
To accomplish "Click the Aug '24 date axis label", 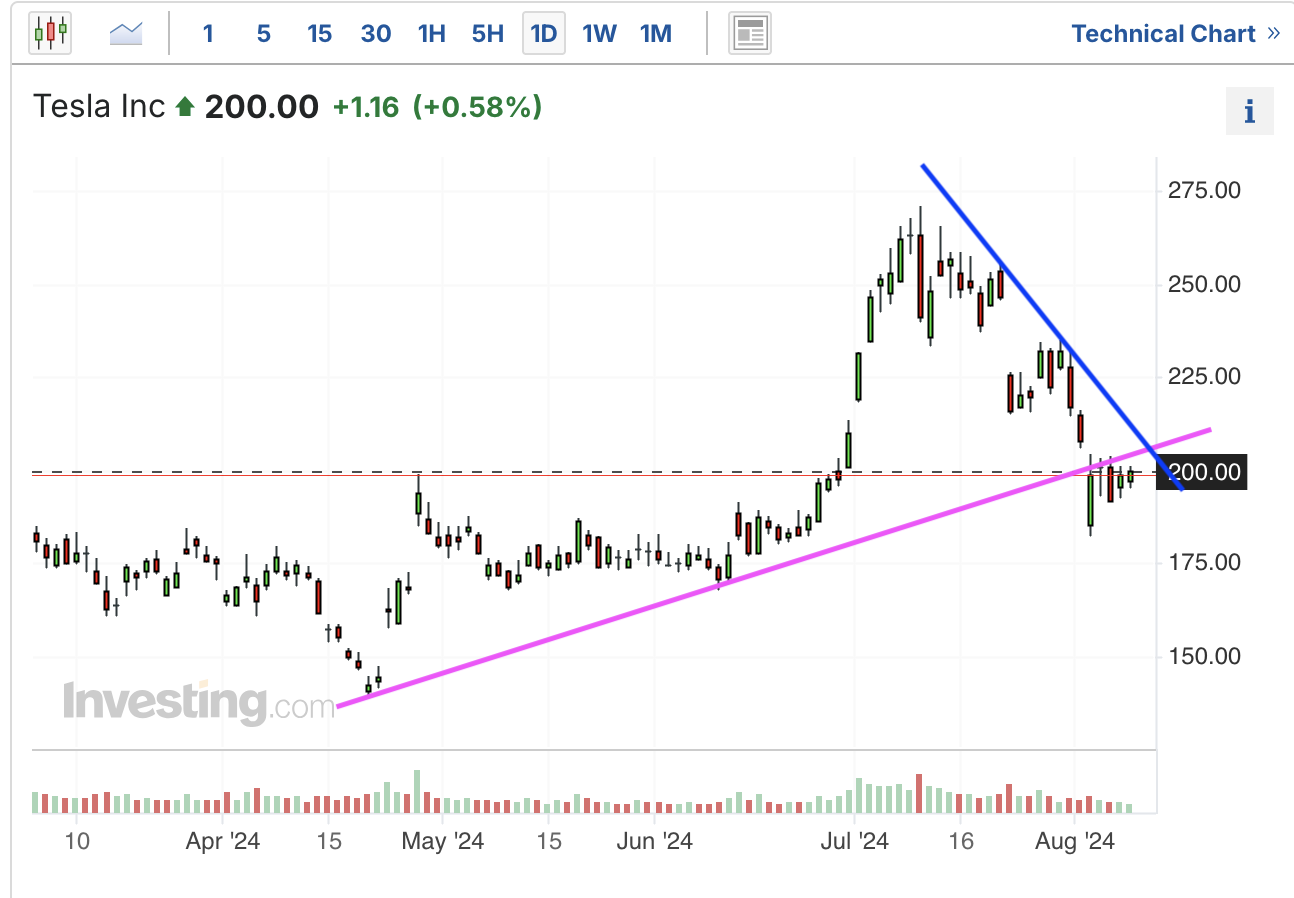I will [1074, 842].
